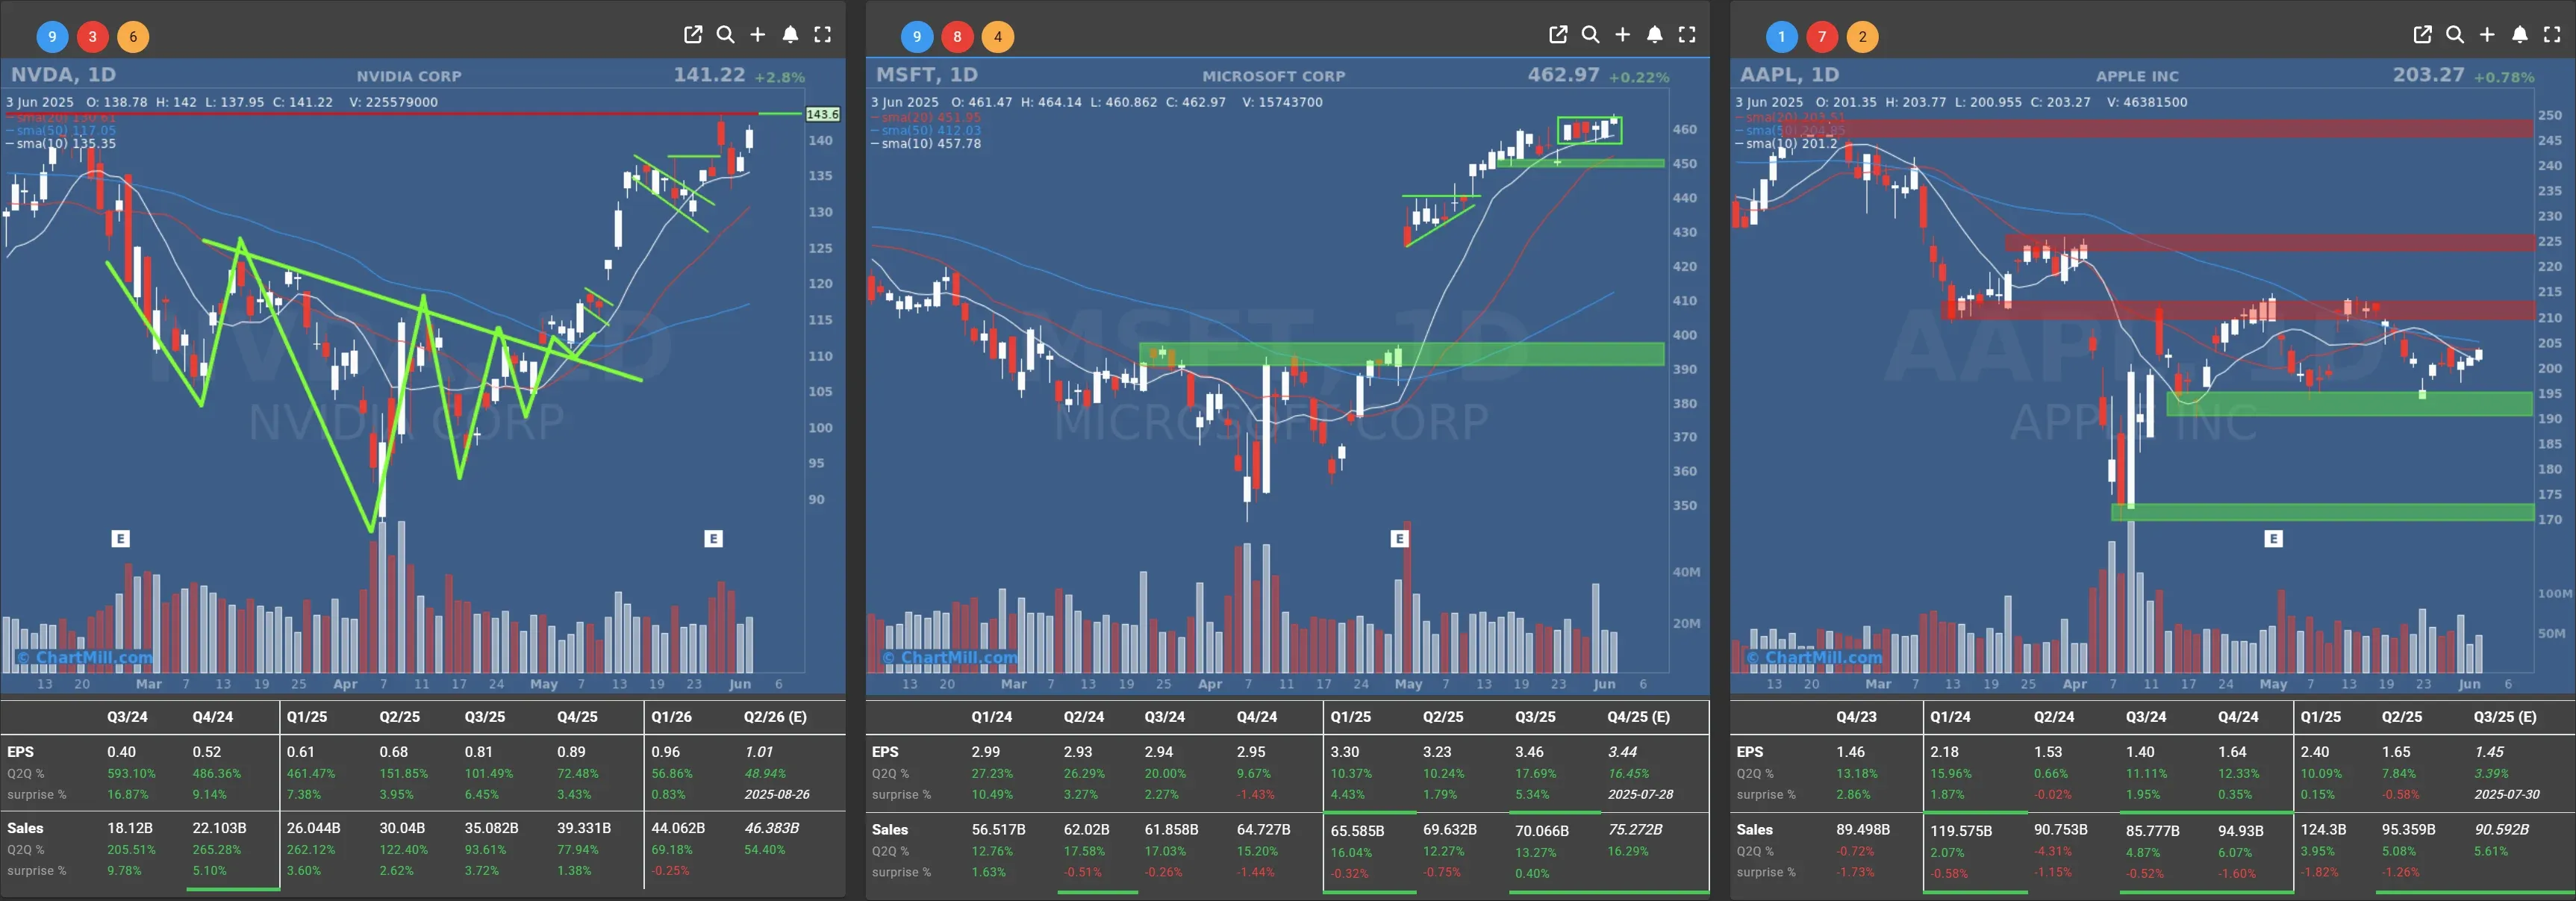The width and height of the screenshot is (2576, 901).
Task: Click AAPL Q1/25 sales 124.3B
Action: click(x=2323, y=830)
